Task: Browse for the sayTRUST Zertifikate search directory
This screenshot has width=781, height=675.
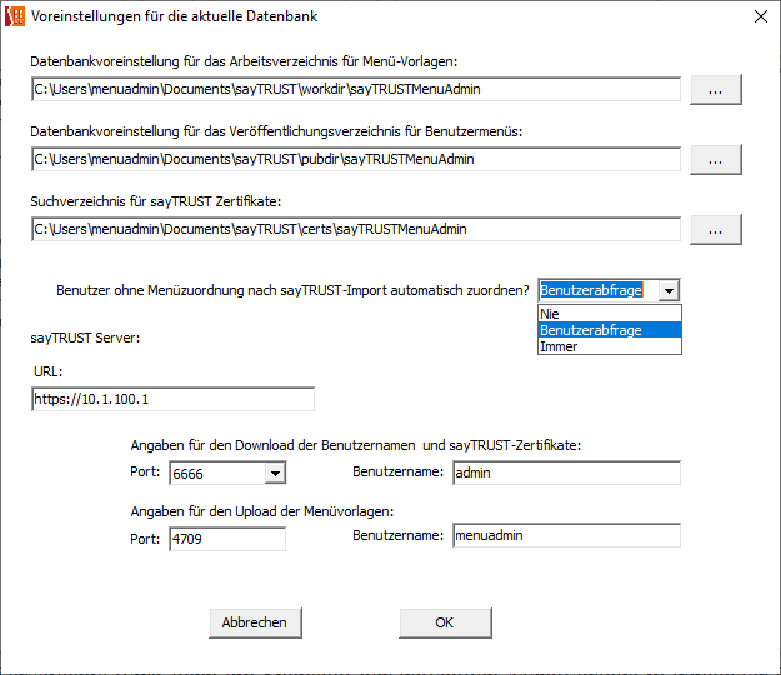Action: click(x=715, y=230)
